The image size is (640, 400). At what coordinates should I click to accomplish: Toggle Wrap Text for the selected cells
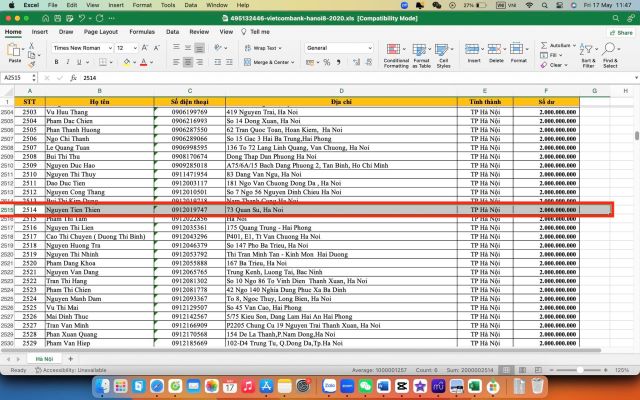click(x=263, y=47)
